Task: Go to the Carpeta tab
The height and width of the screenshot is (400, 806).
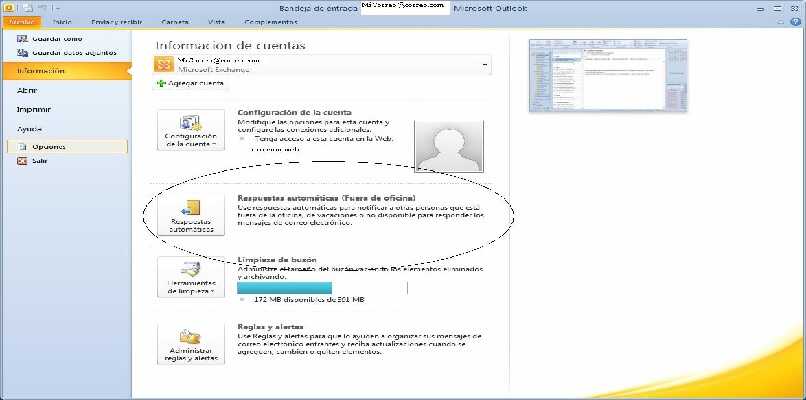Action: (x=175, y=22)
